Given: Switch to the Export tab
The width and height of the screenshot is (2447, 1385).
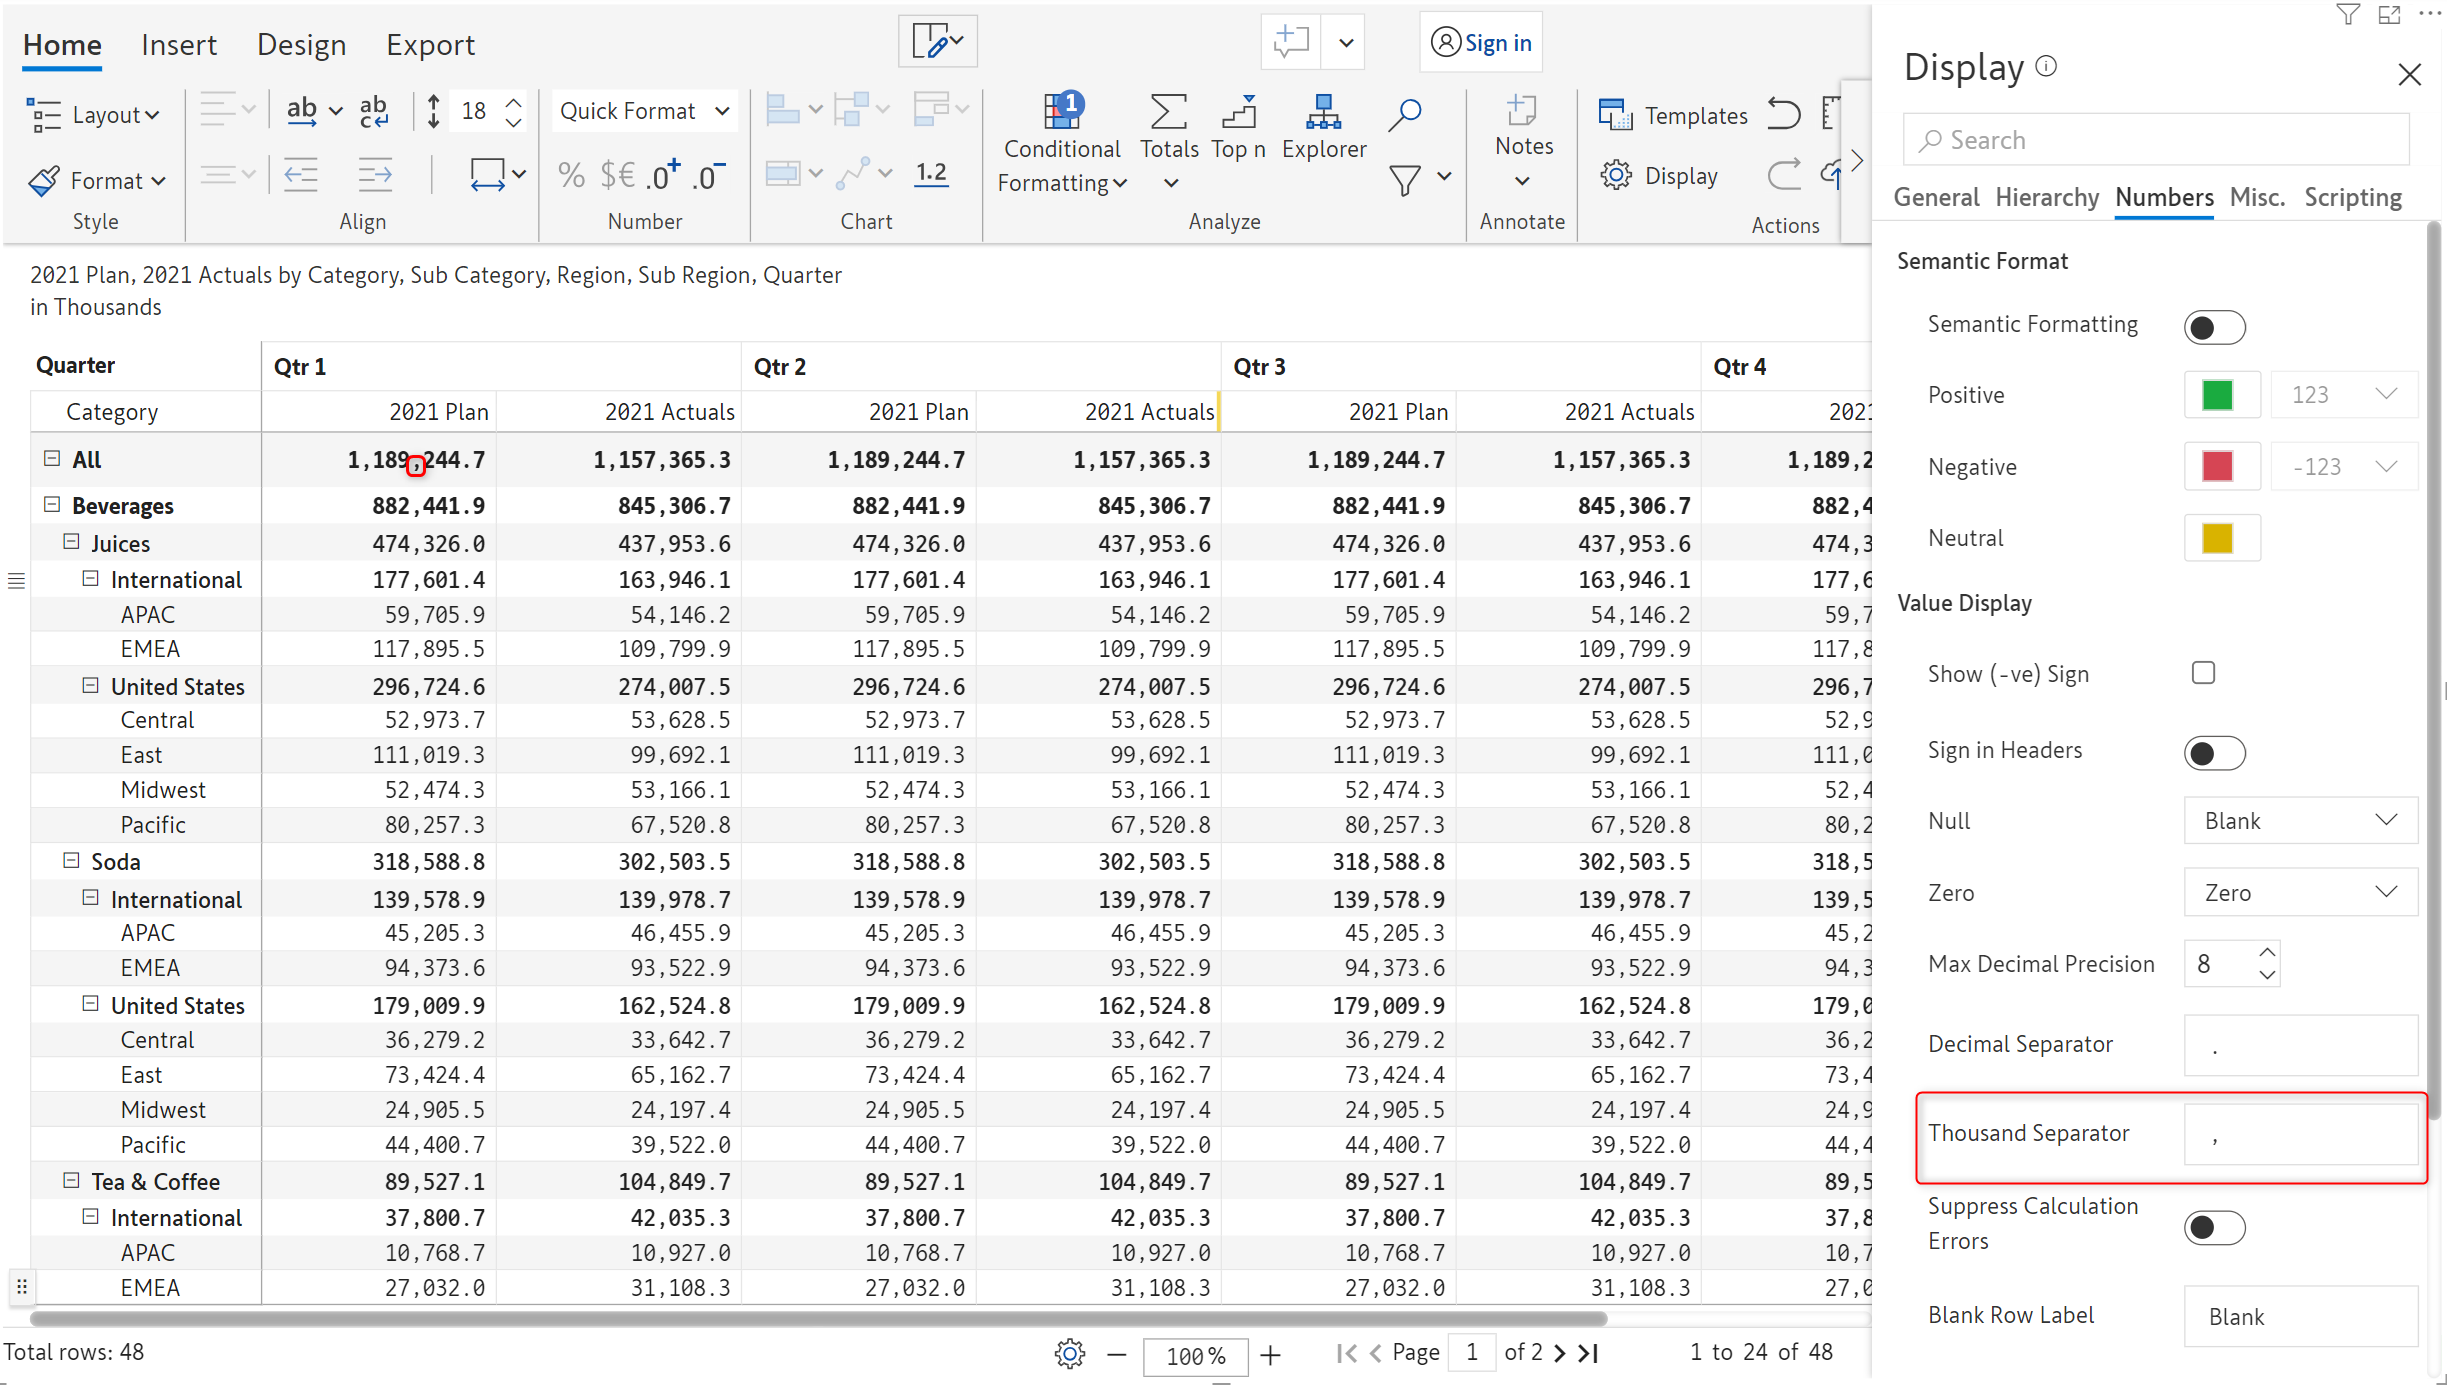Looking at the screenshot, I should click(x=430, y=45).
